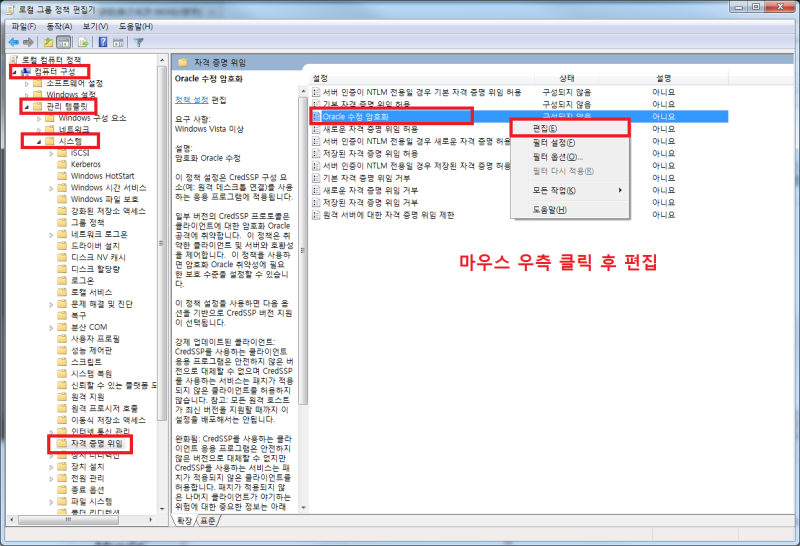Select the 디스크 할당량 tree folder

(95, 269)
